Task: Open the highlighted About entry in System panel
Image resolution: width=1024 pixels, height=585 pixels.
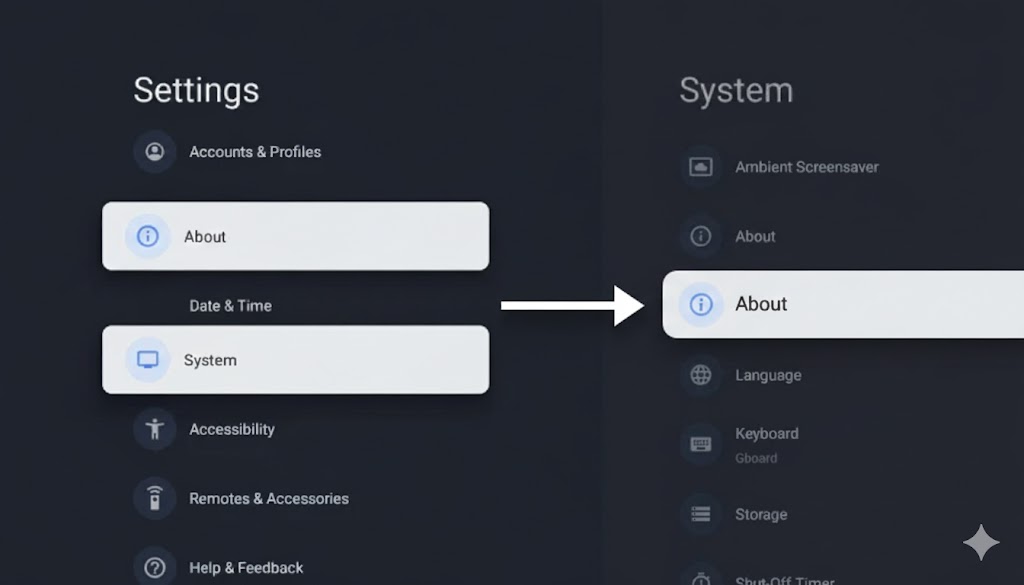Action: [x=842, y=304]
